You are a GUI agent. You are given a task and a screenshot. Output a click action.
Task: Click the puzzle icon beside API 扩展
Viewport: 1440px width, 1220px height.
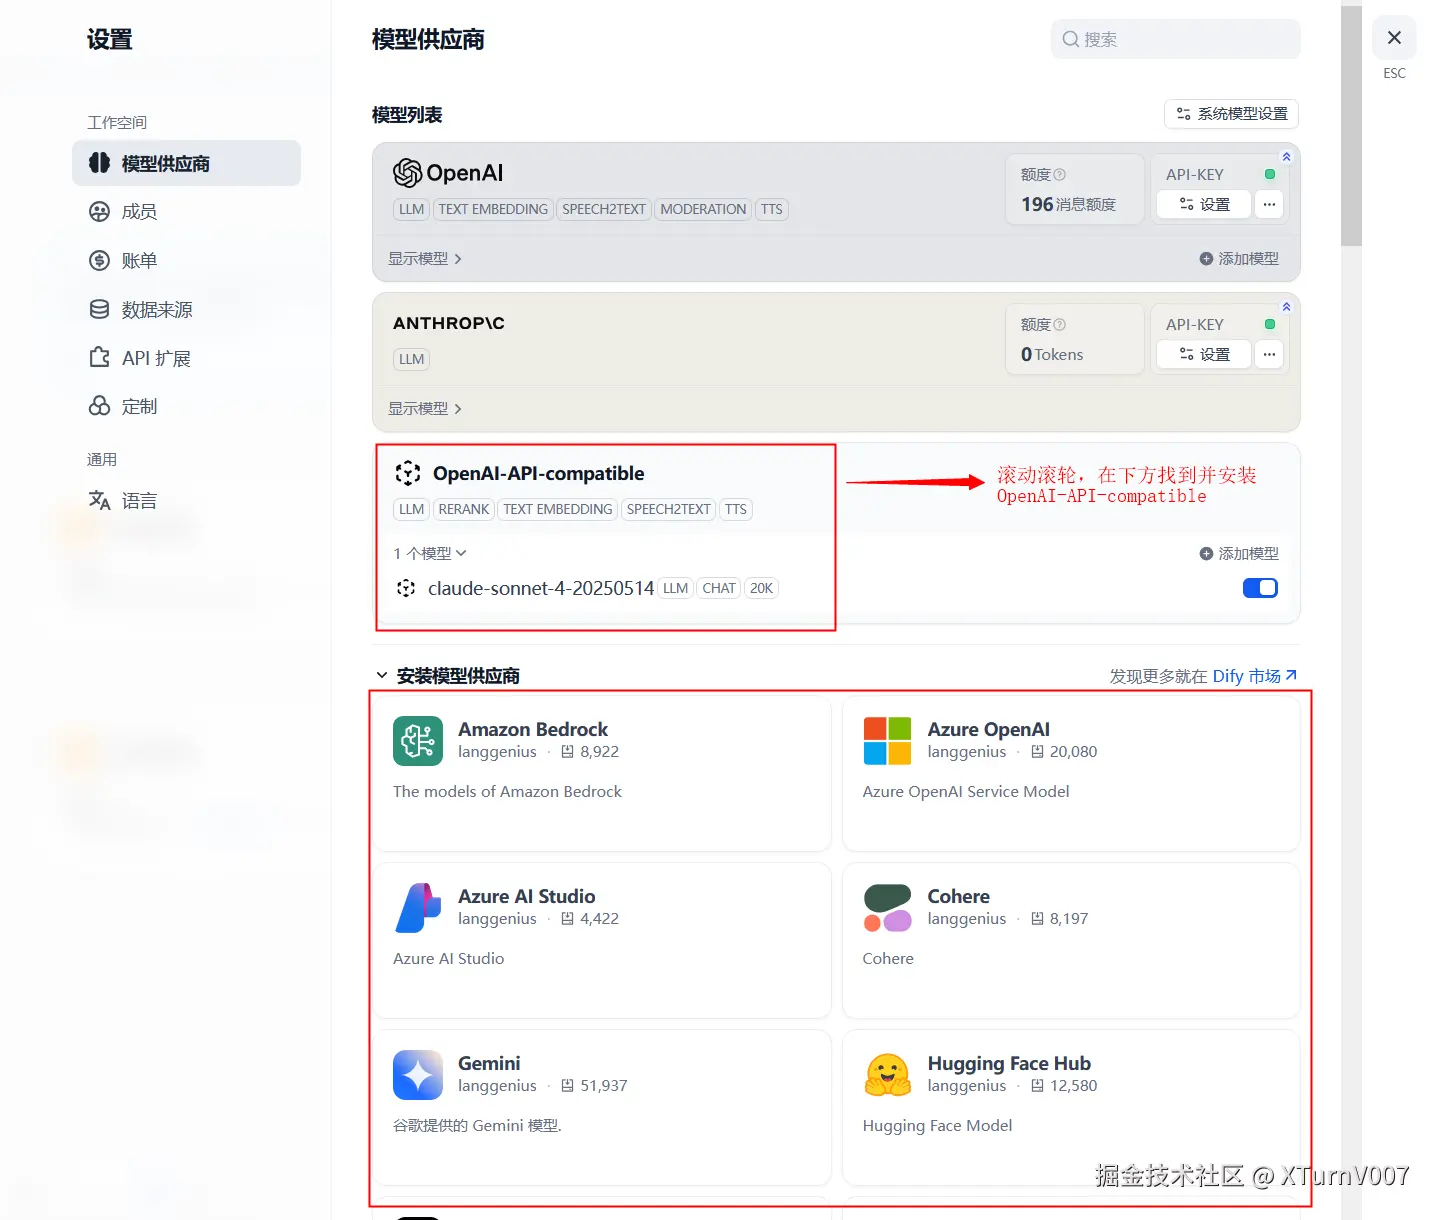pyautogui.click(x=99, y=357)
